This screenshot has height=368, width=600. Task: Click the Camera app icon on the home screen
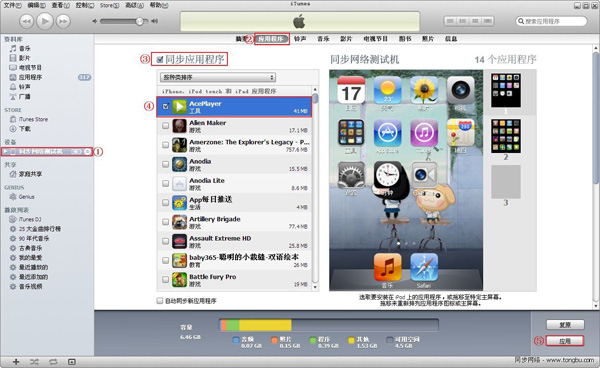point(460,90)
